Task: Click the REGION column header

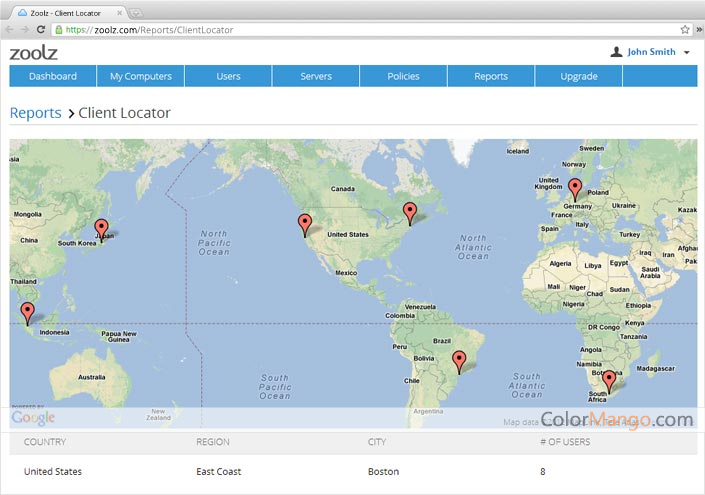Action: [x=213, y=442]
